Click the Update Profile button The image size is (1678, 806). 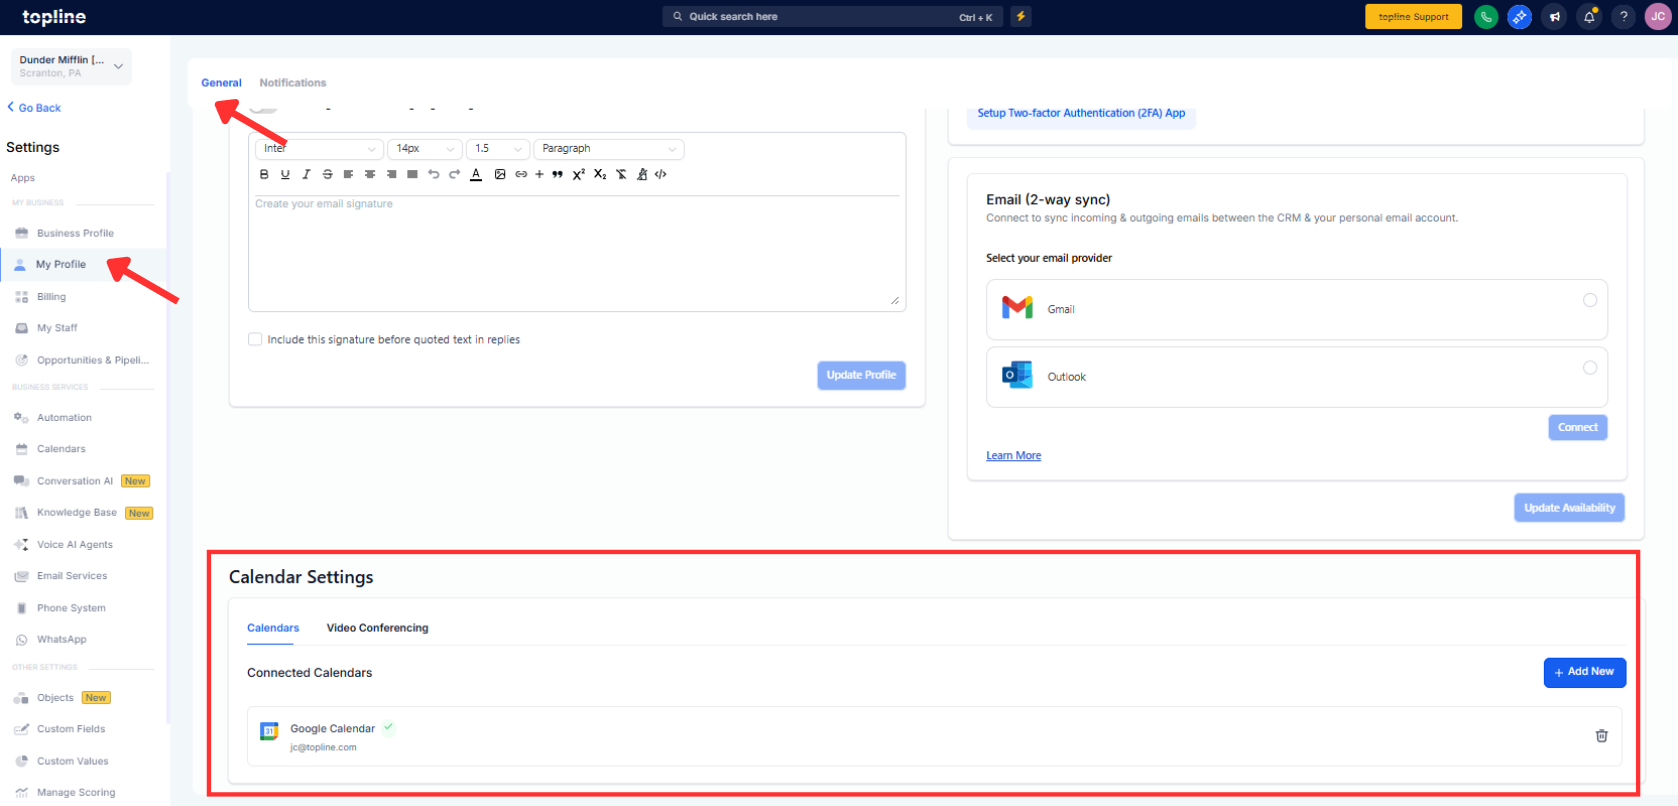861,375
